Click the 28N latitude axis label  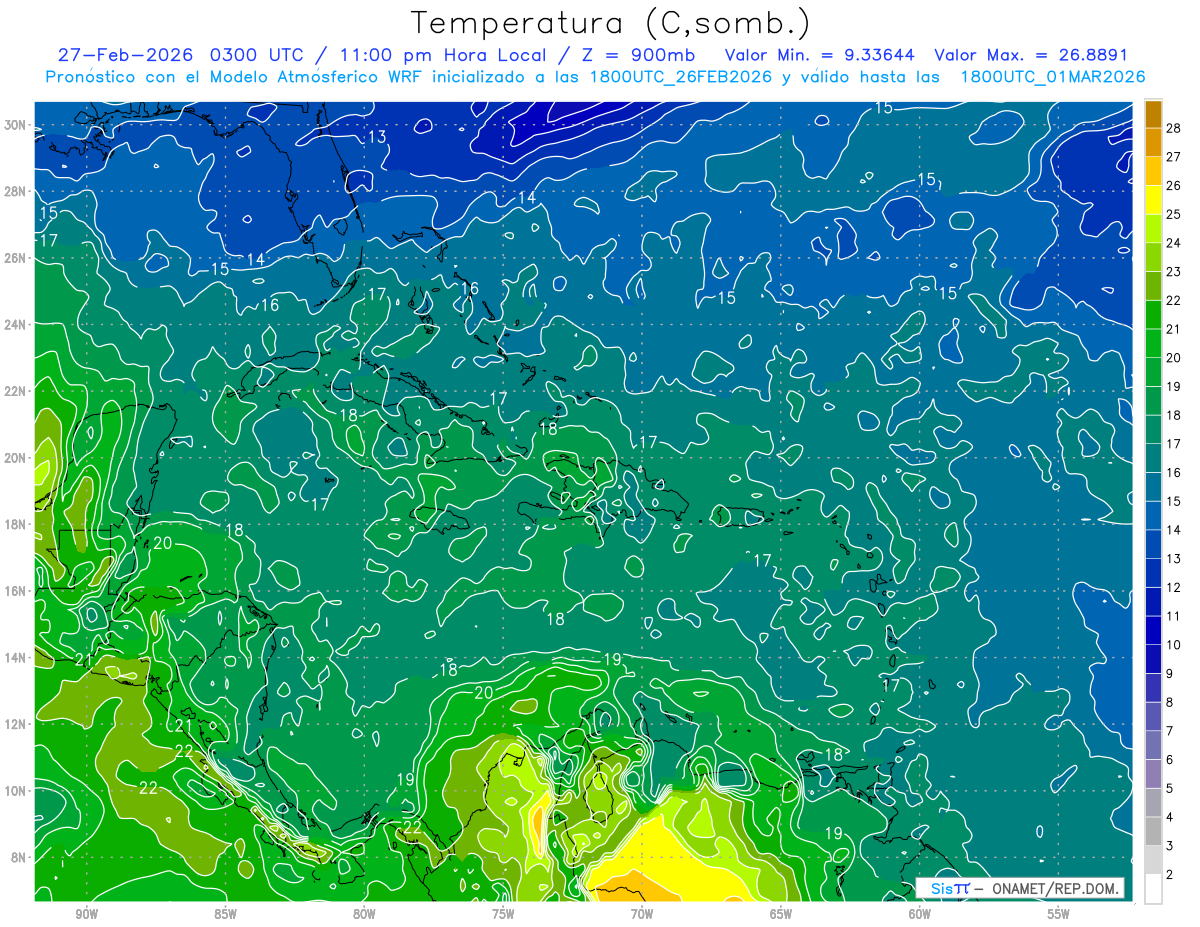click(x=16, y=191)
